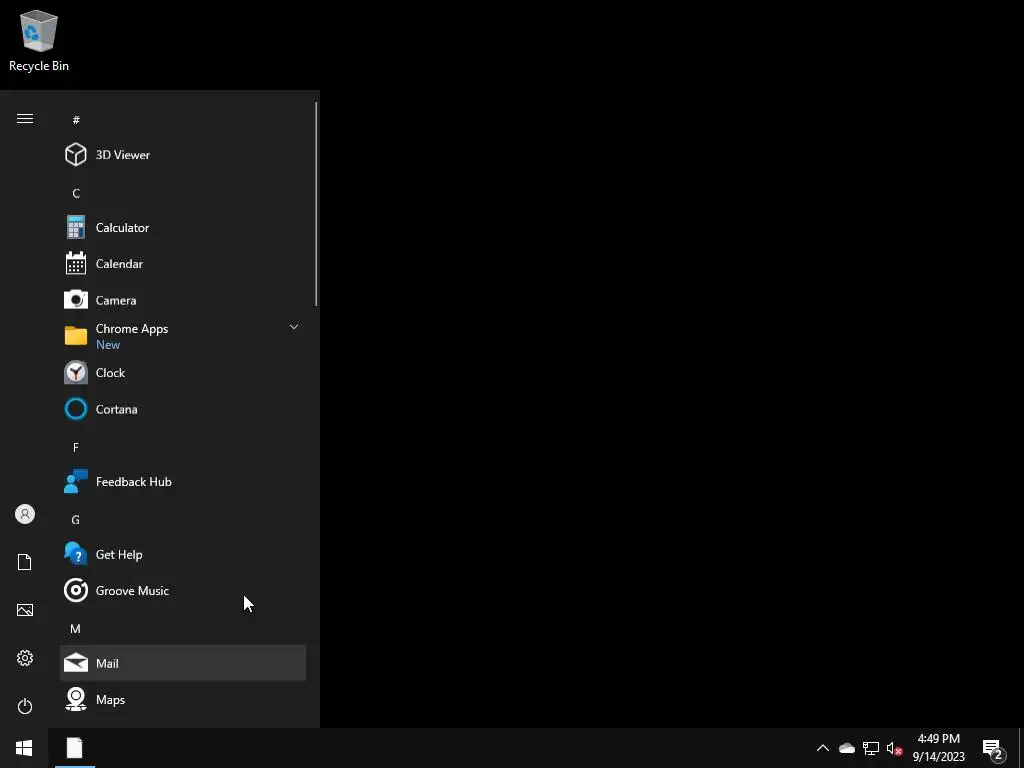
Task: Expand the Chrome Apps folder chevron
Action: [294, 327]
